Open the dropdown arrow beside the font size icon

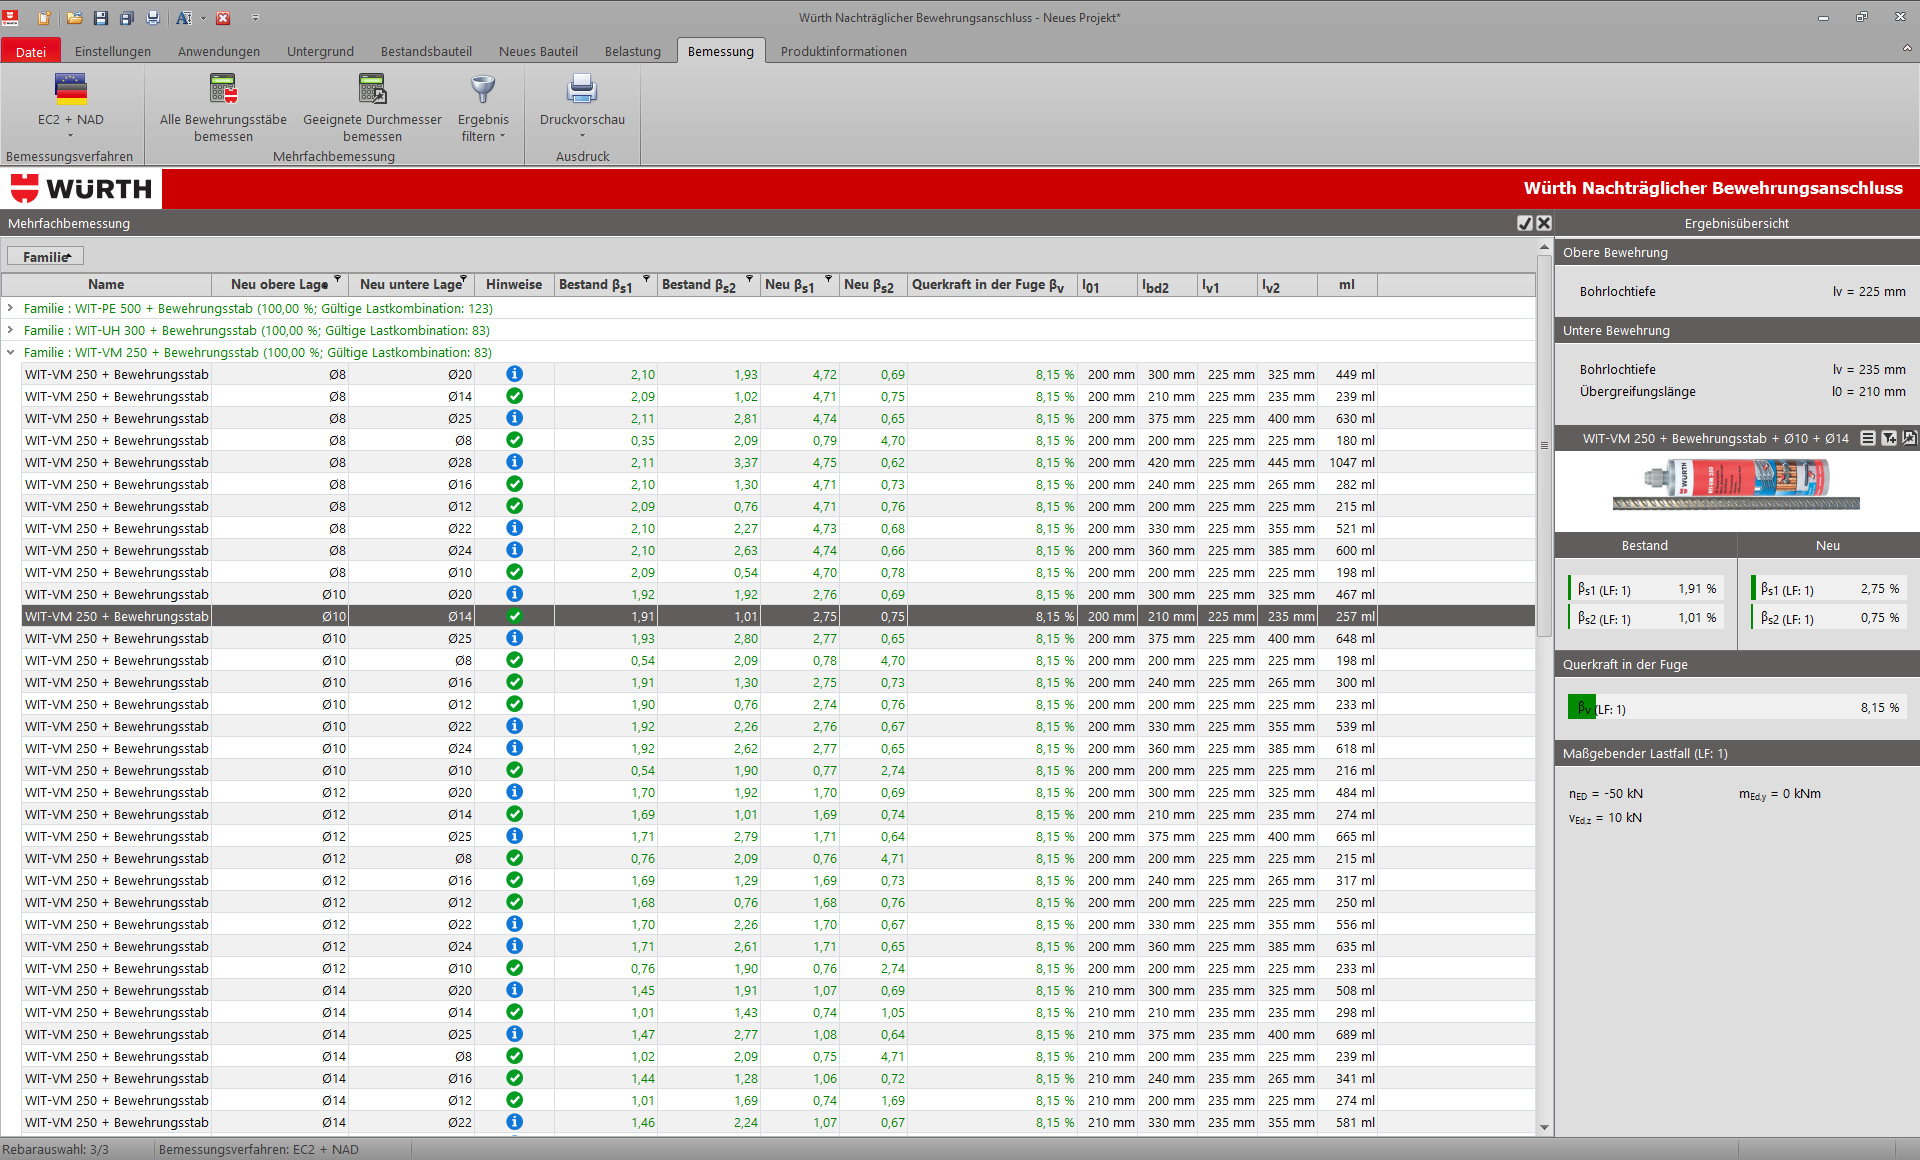point(203,18)
